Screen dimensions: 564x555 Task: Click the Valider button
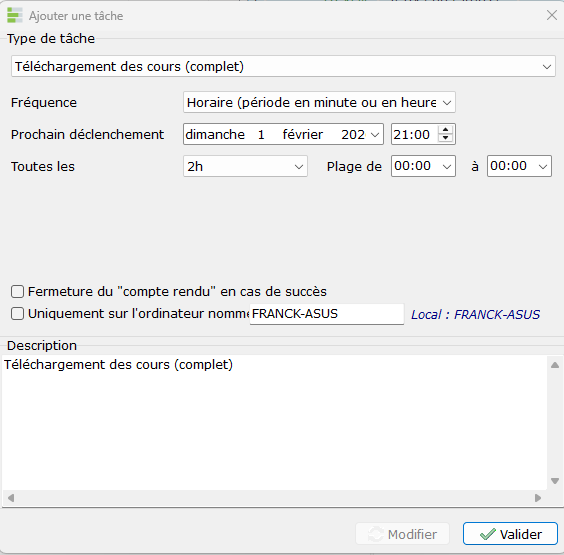point(510,534)
